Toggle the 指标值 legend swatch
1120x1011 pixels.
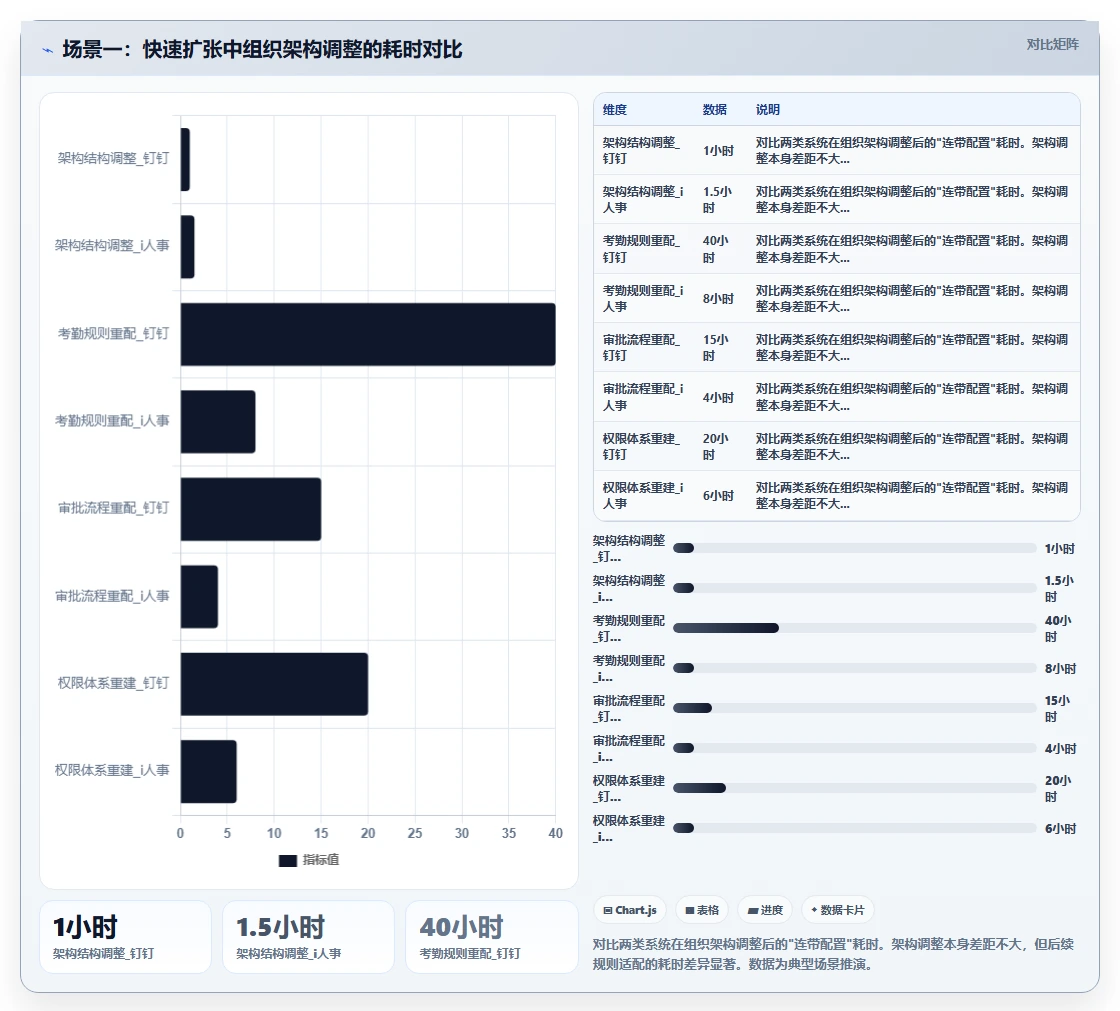(287, 860)
